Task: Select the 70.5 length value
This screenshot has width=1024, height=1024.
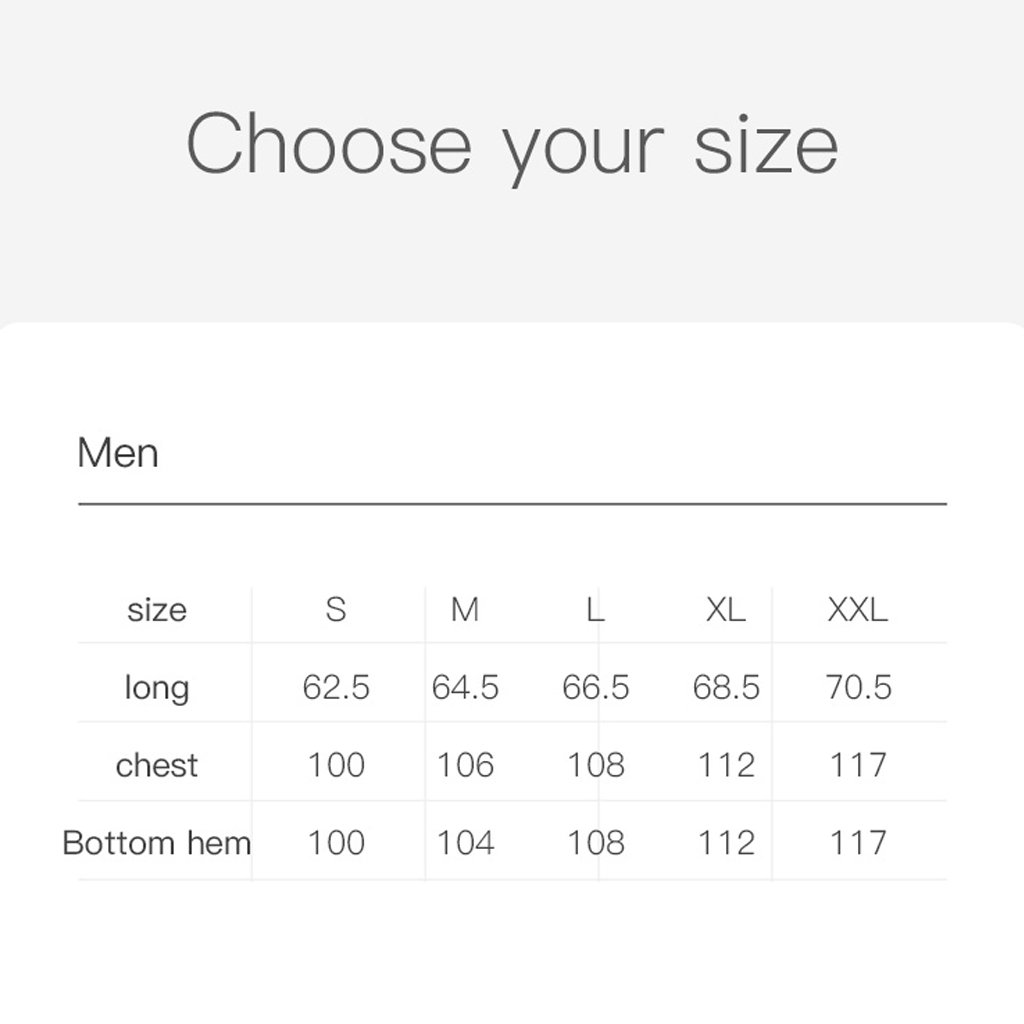Action: click(858, 688)
